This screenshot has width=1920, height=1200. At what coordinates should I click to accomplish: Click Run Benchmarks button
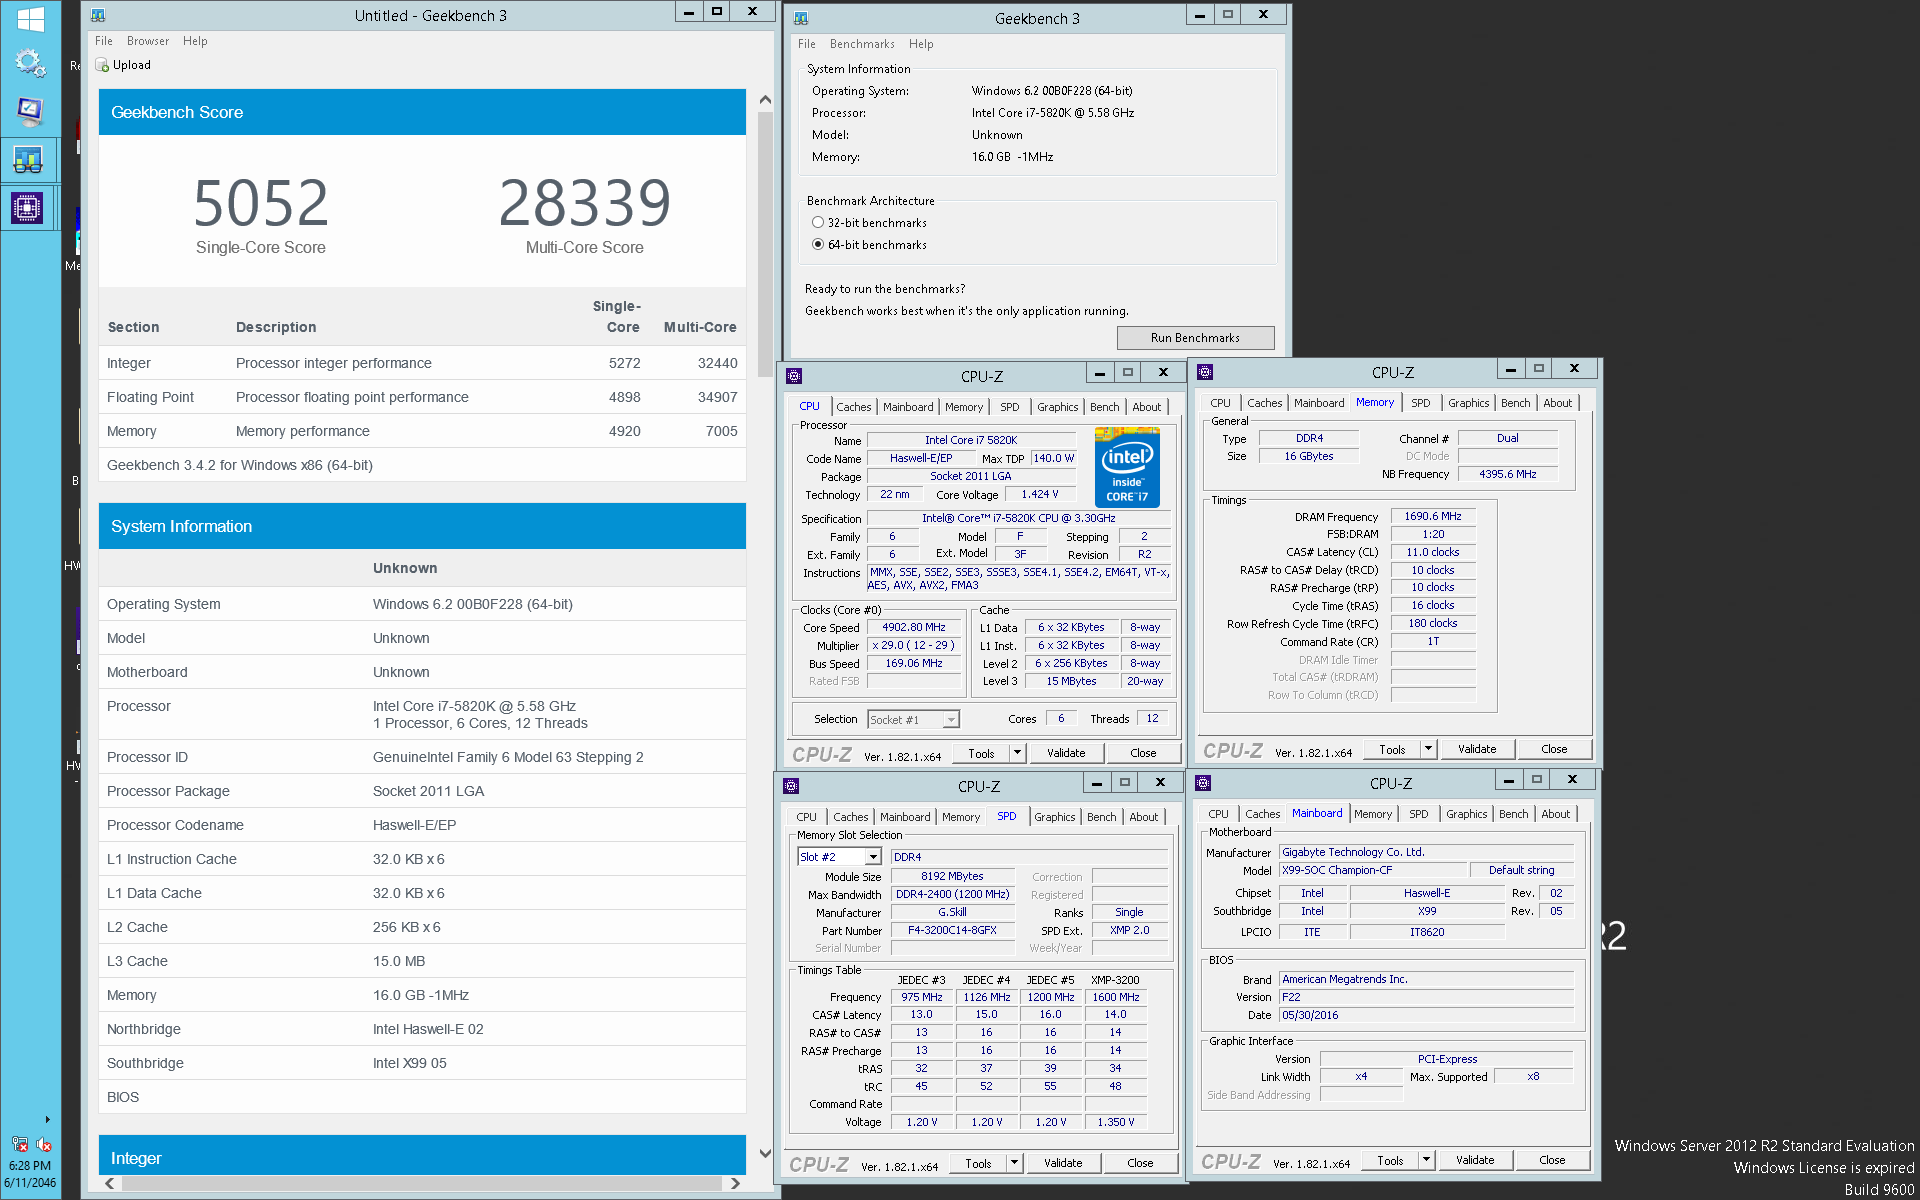(1195, 338)
